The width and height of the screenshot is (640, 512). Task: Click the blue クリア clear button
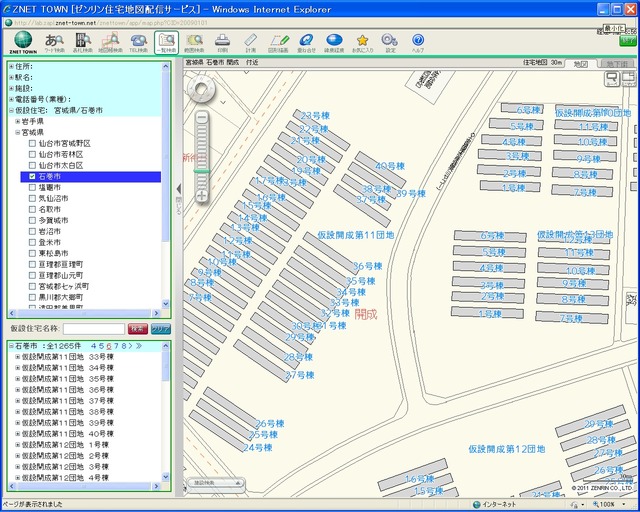pos(160,329)
